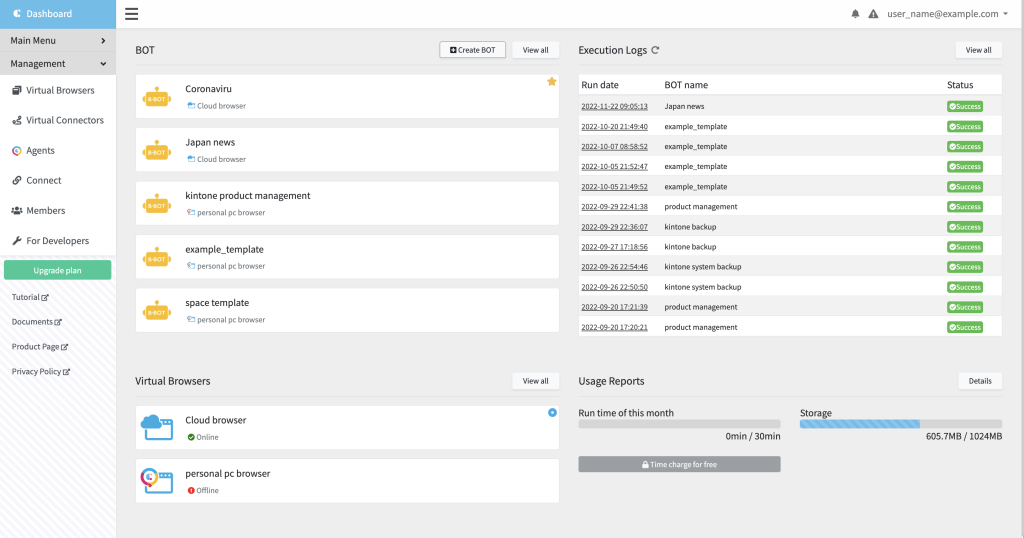
Task: Click the Upgrade plan button
Action: click(57, 270)
